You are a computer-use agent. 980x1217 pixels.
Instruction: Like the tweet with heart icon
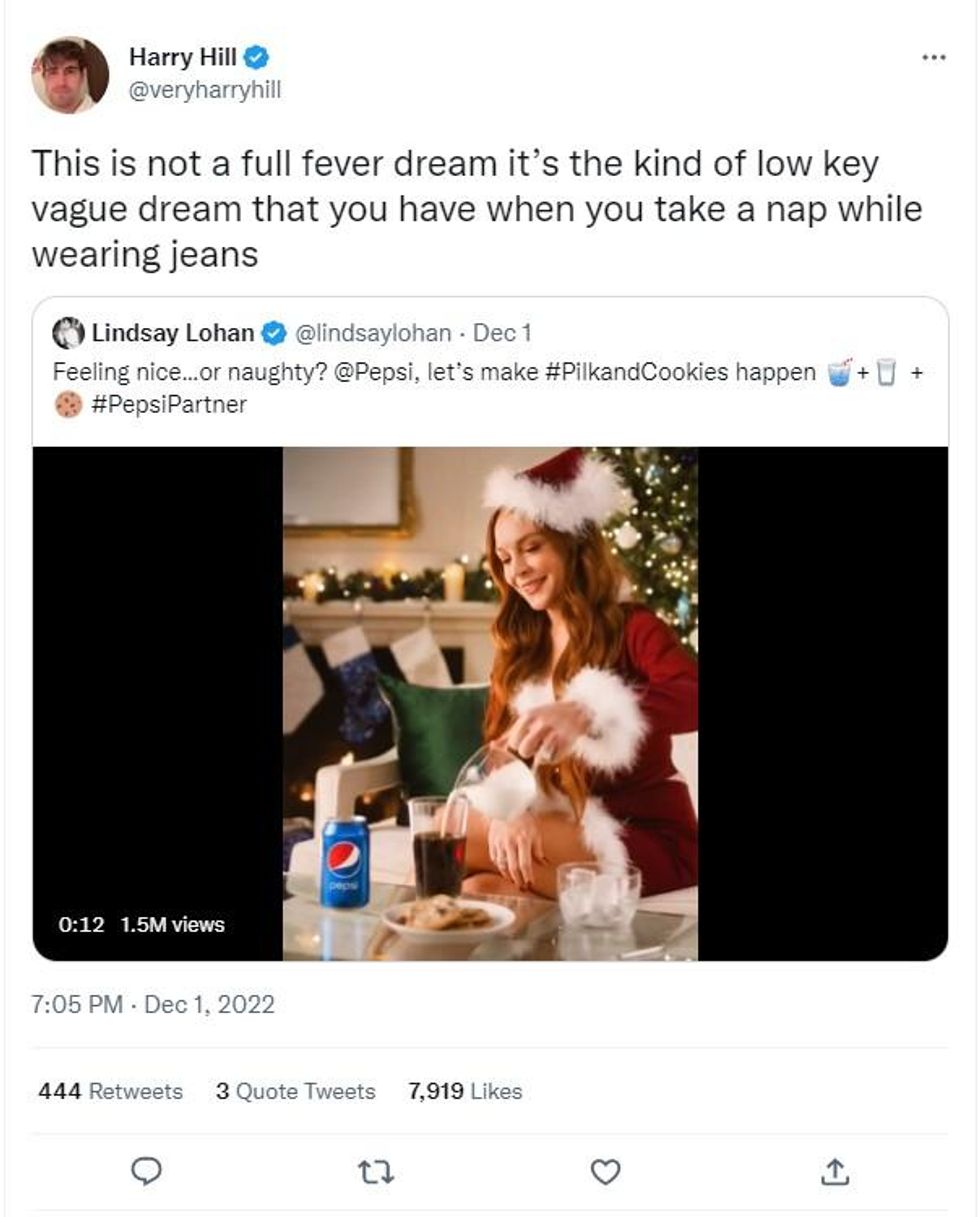click(606, 1171)
